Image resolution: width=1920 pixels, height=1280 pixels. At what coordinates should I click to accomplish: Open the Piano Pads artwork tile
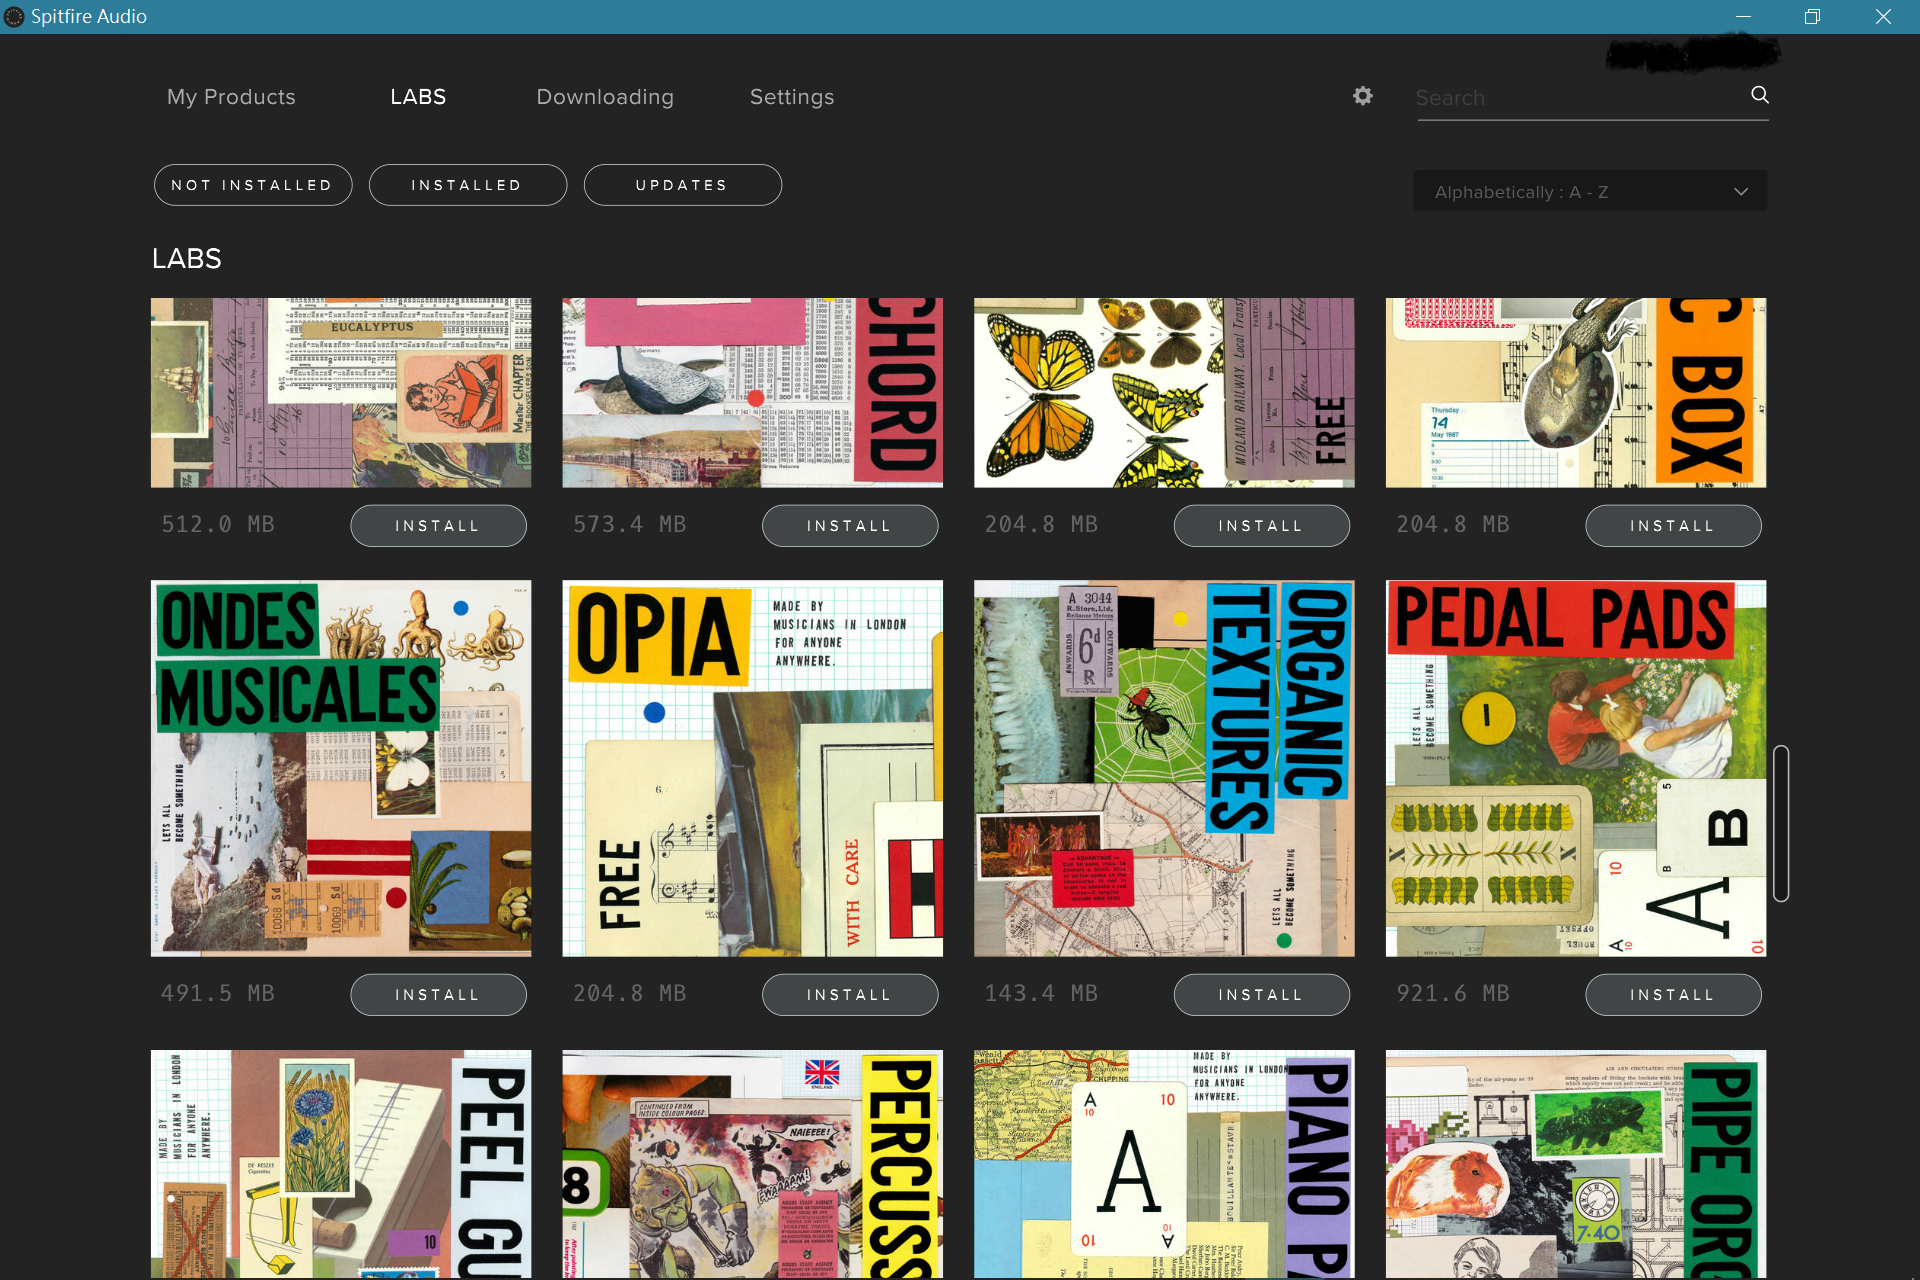point(1164,1163)
